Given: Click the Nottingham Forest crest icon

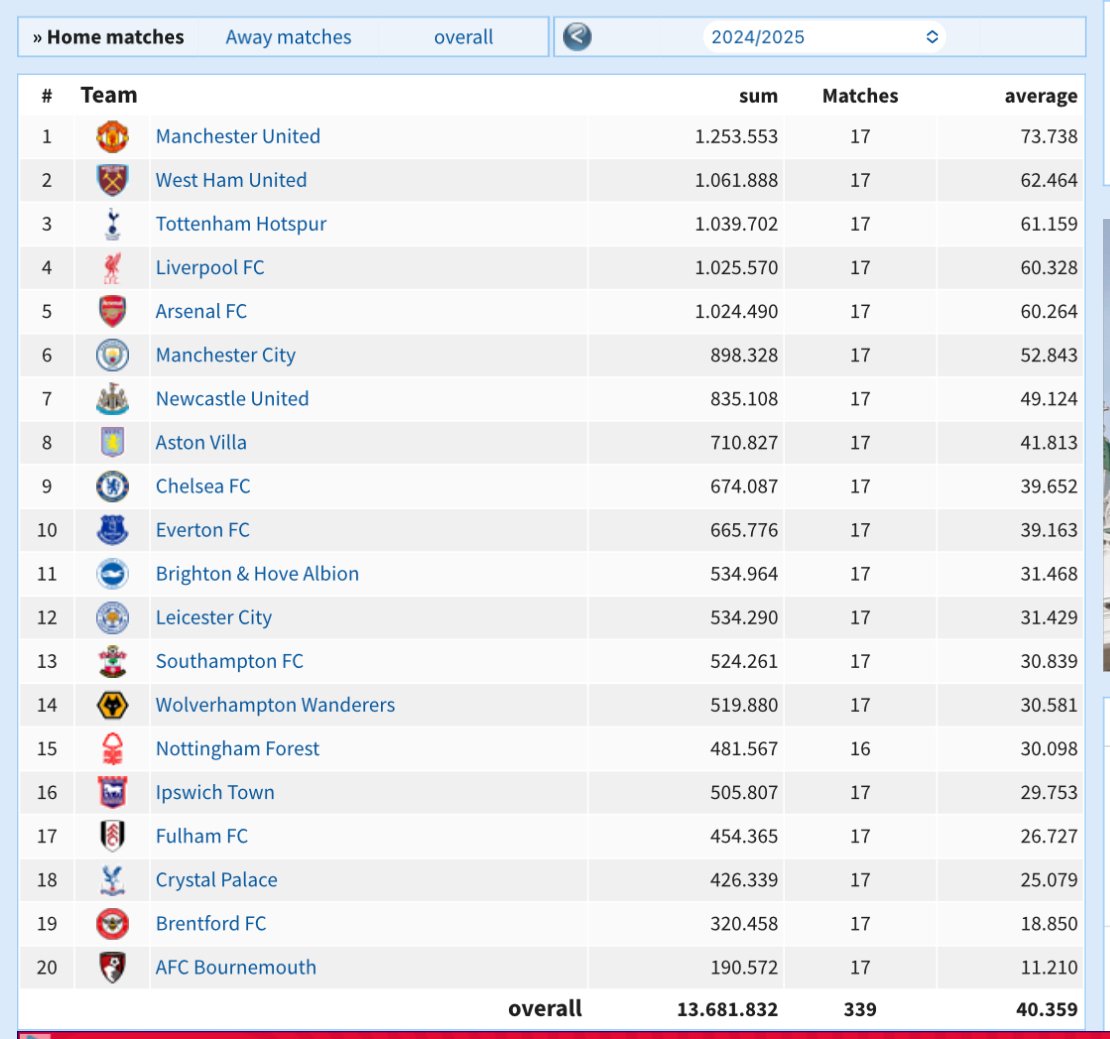Looking at the screenshot, I should 113,749.
